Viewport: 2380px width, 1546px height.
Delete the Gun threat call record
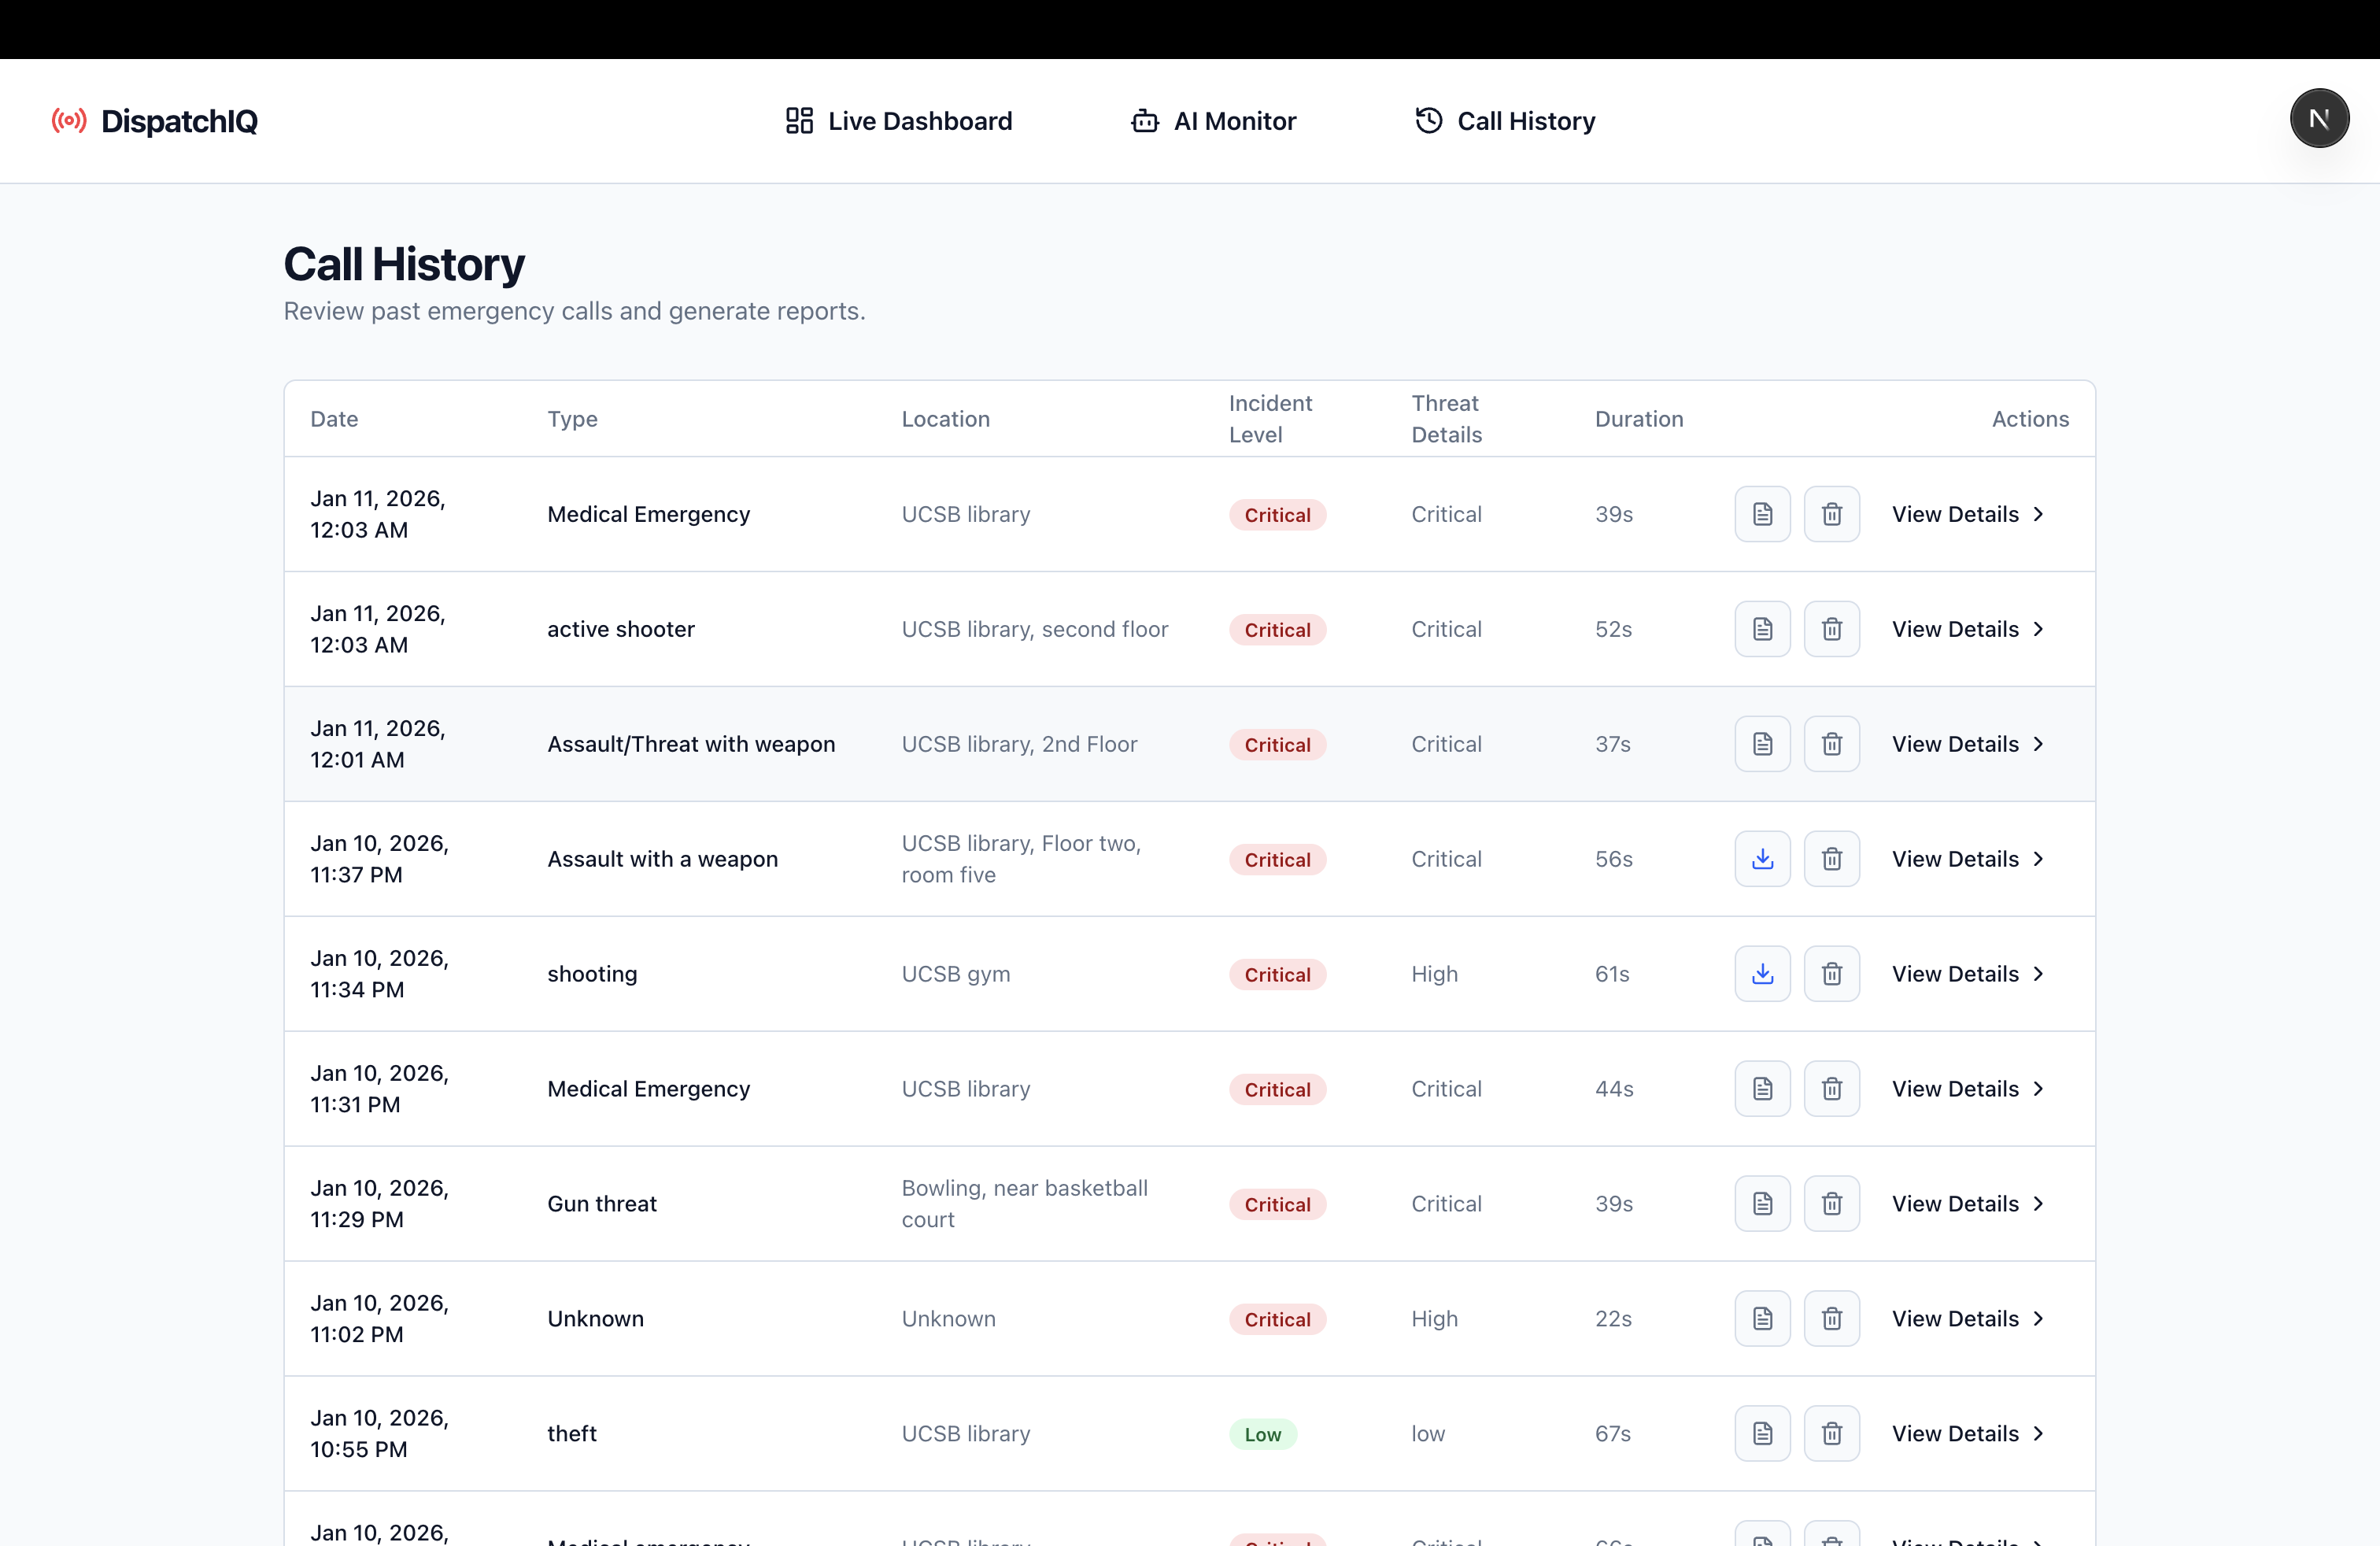[x=1831, y=1204]
